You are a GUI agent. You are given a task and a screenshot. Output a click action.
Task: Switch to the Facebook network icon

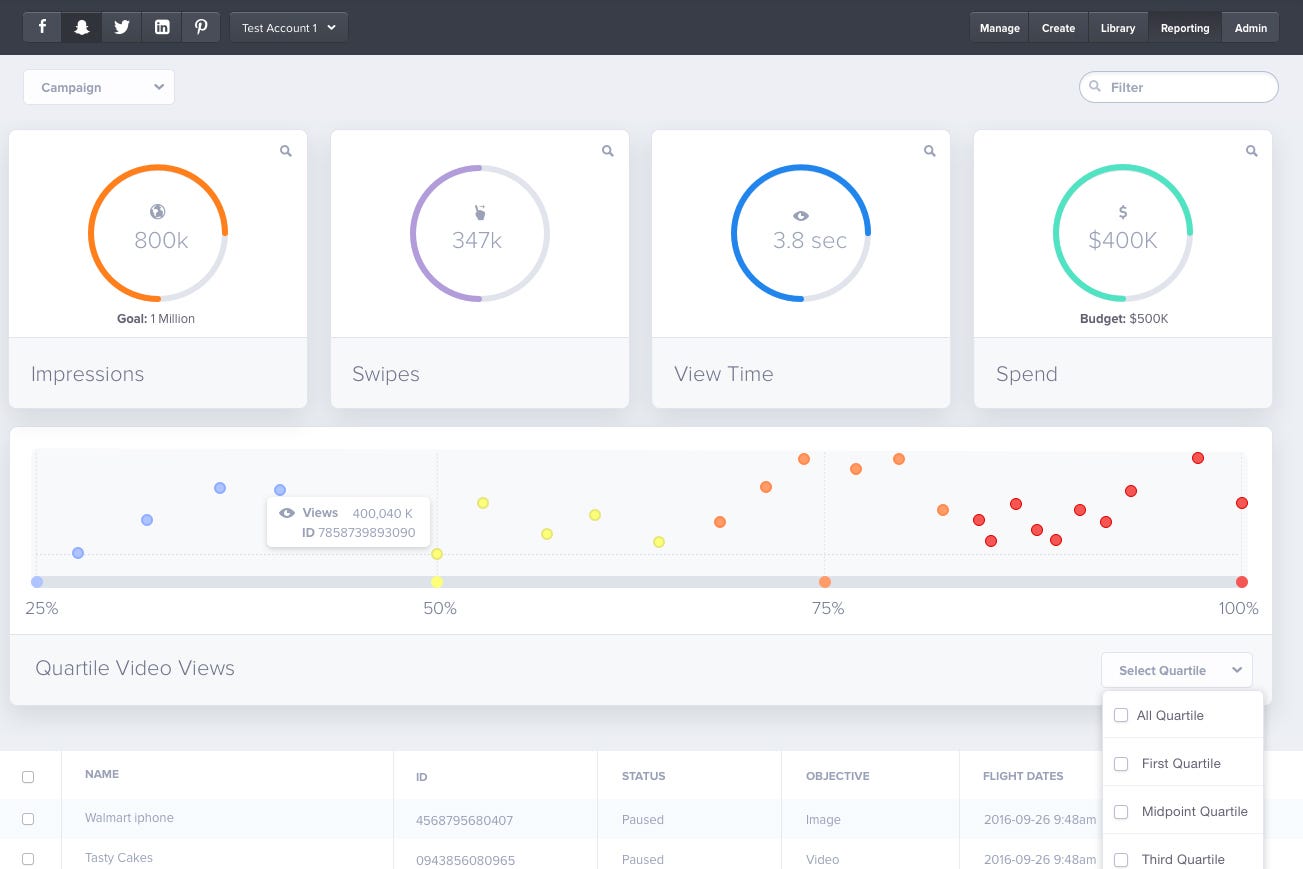[42, 27]
